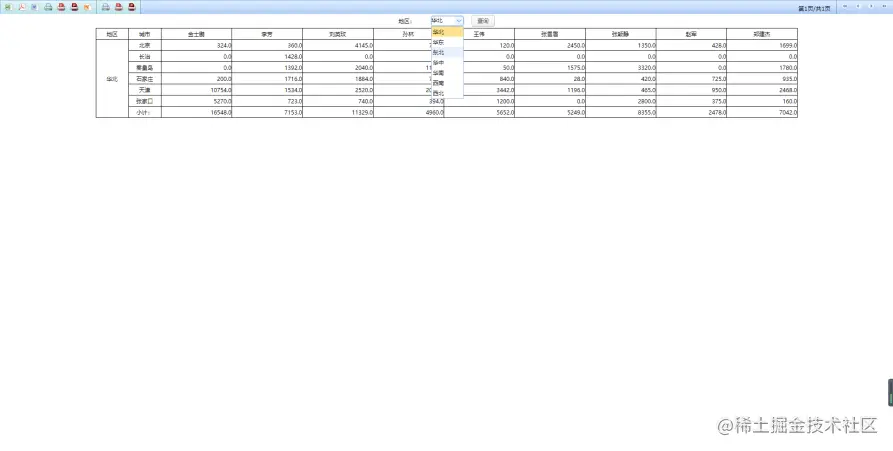893x451 pixels.
Task: Click the 地区 column header
Action: 112,34
